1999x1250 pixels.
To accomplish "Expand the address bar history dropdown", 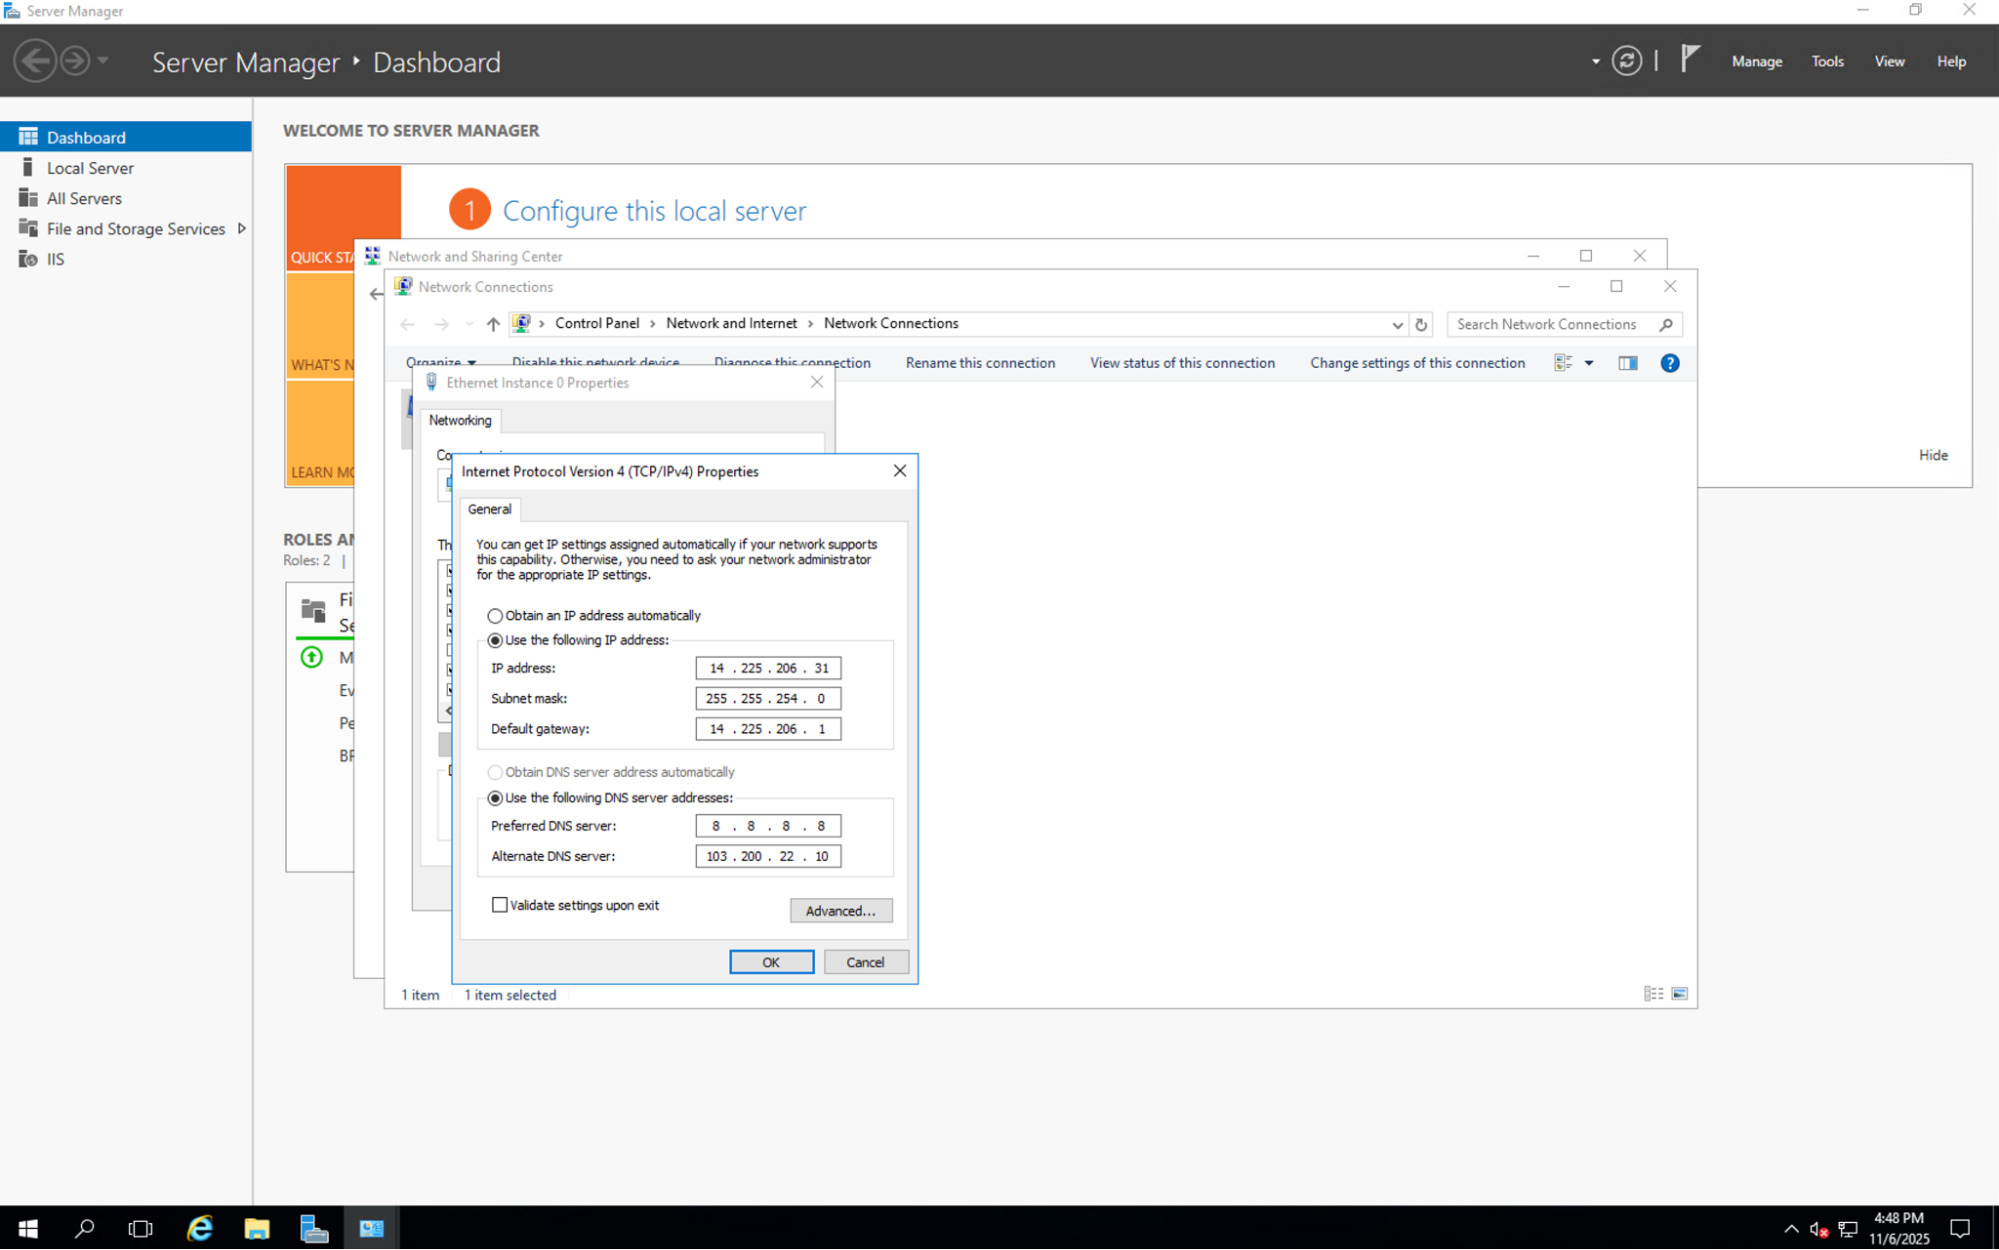I will point(1397,324).
